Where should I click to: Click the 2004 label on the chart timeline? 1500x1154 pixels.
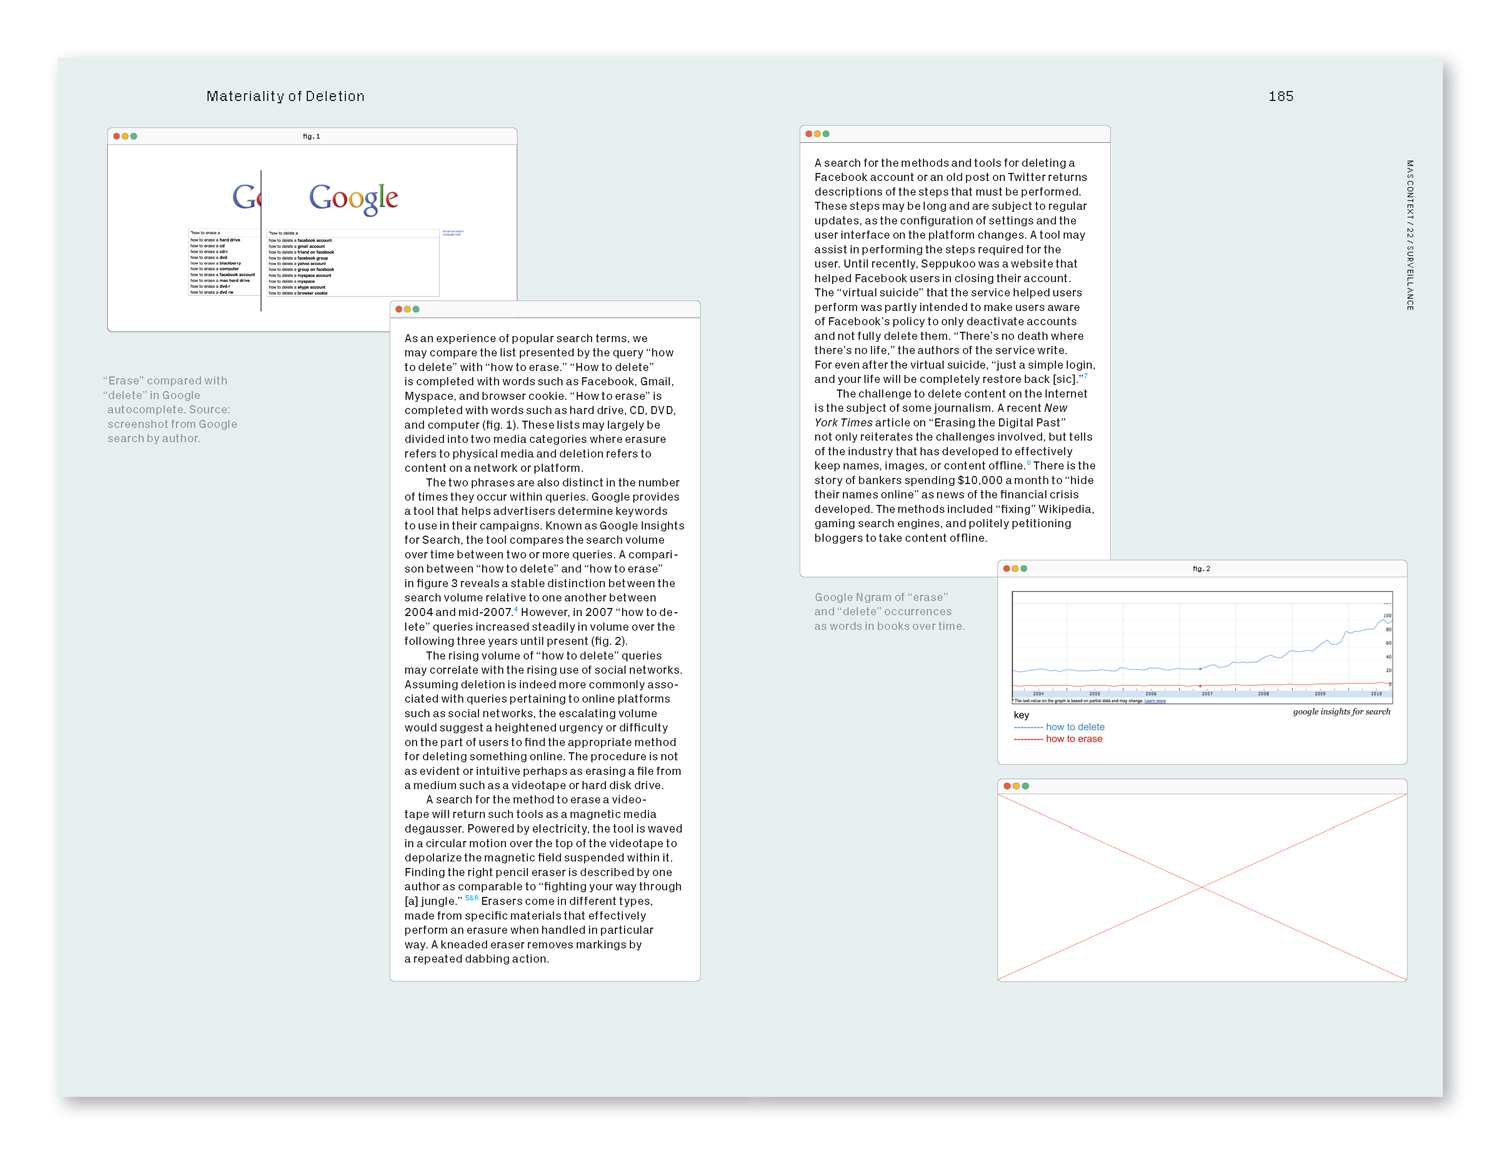(x=1038, y=693)
